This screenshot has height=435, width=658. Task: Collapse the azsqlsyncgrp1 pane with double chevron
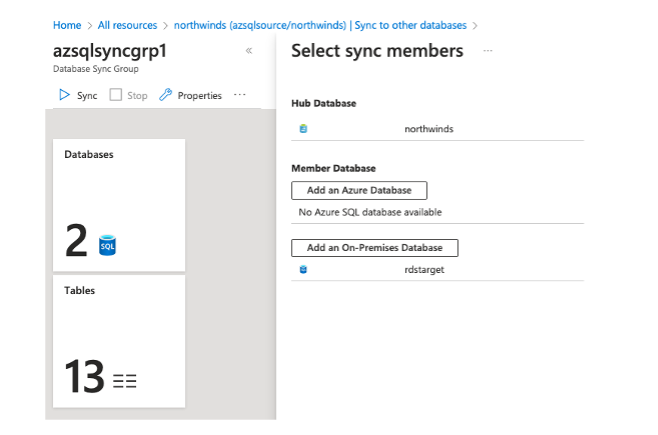[249, 51]
